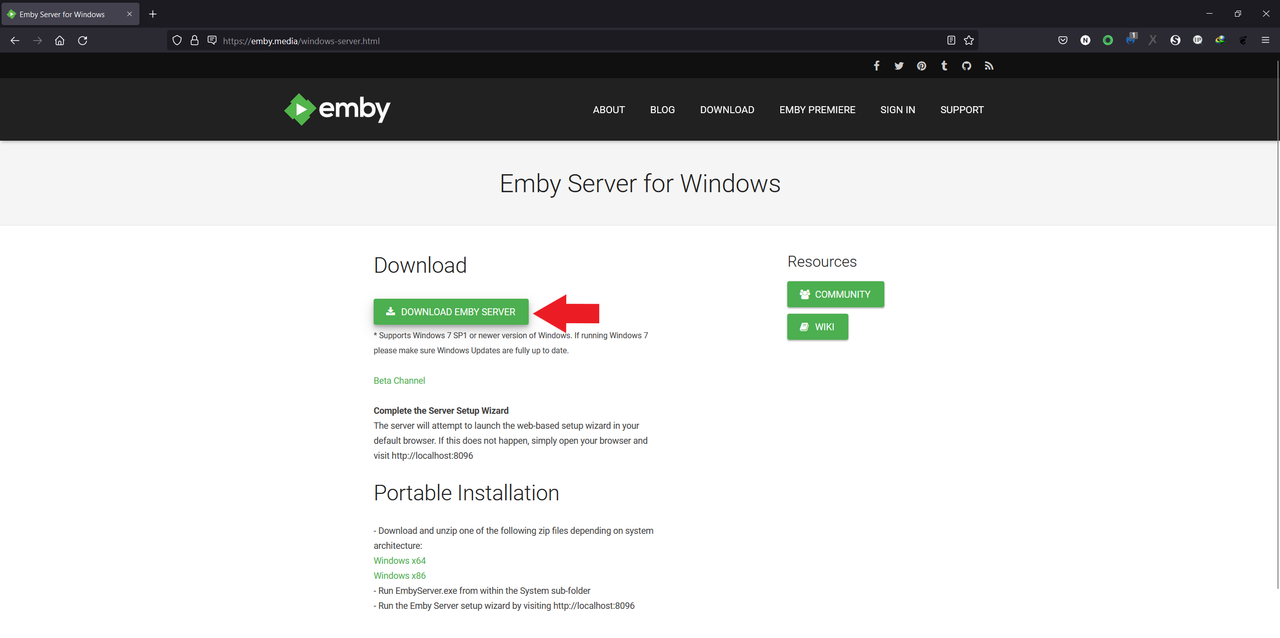This screenshot has width=1280, height=638.
Task: Go back with the browser back arrow
Action: pyautogui.click(x=15, y=41)
